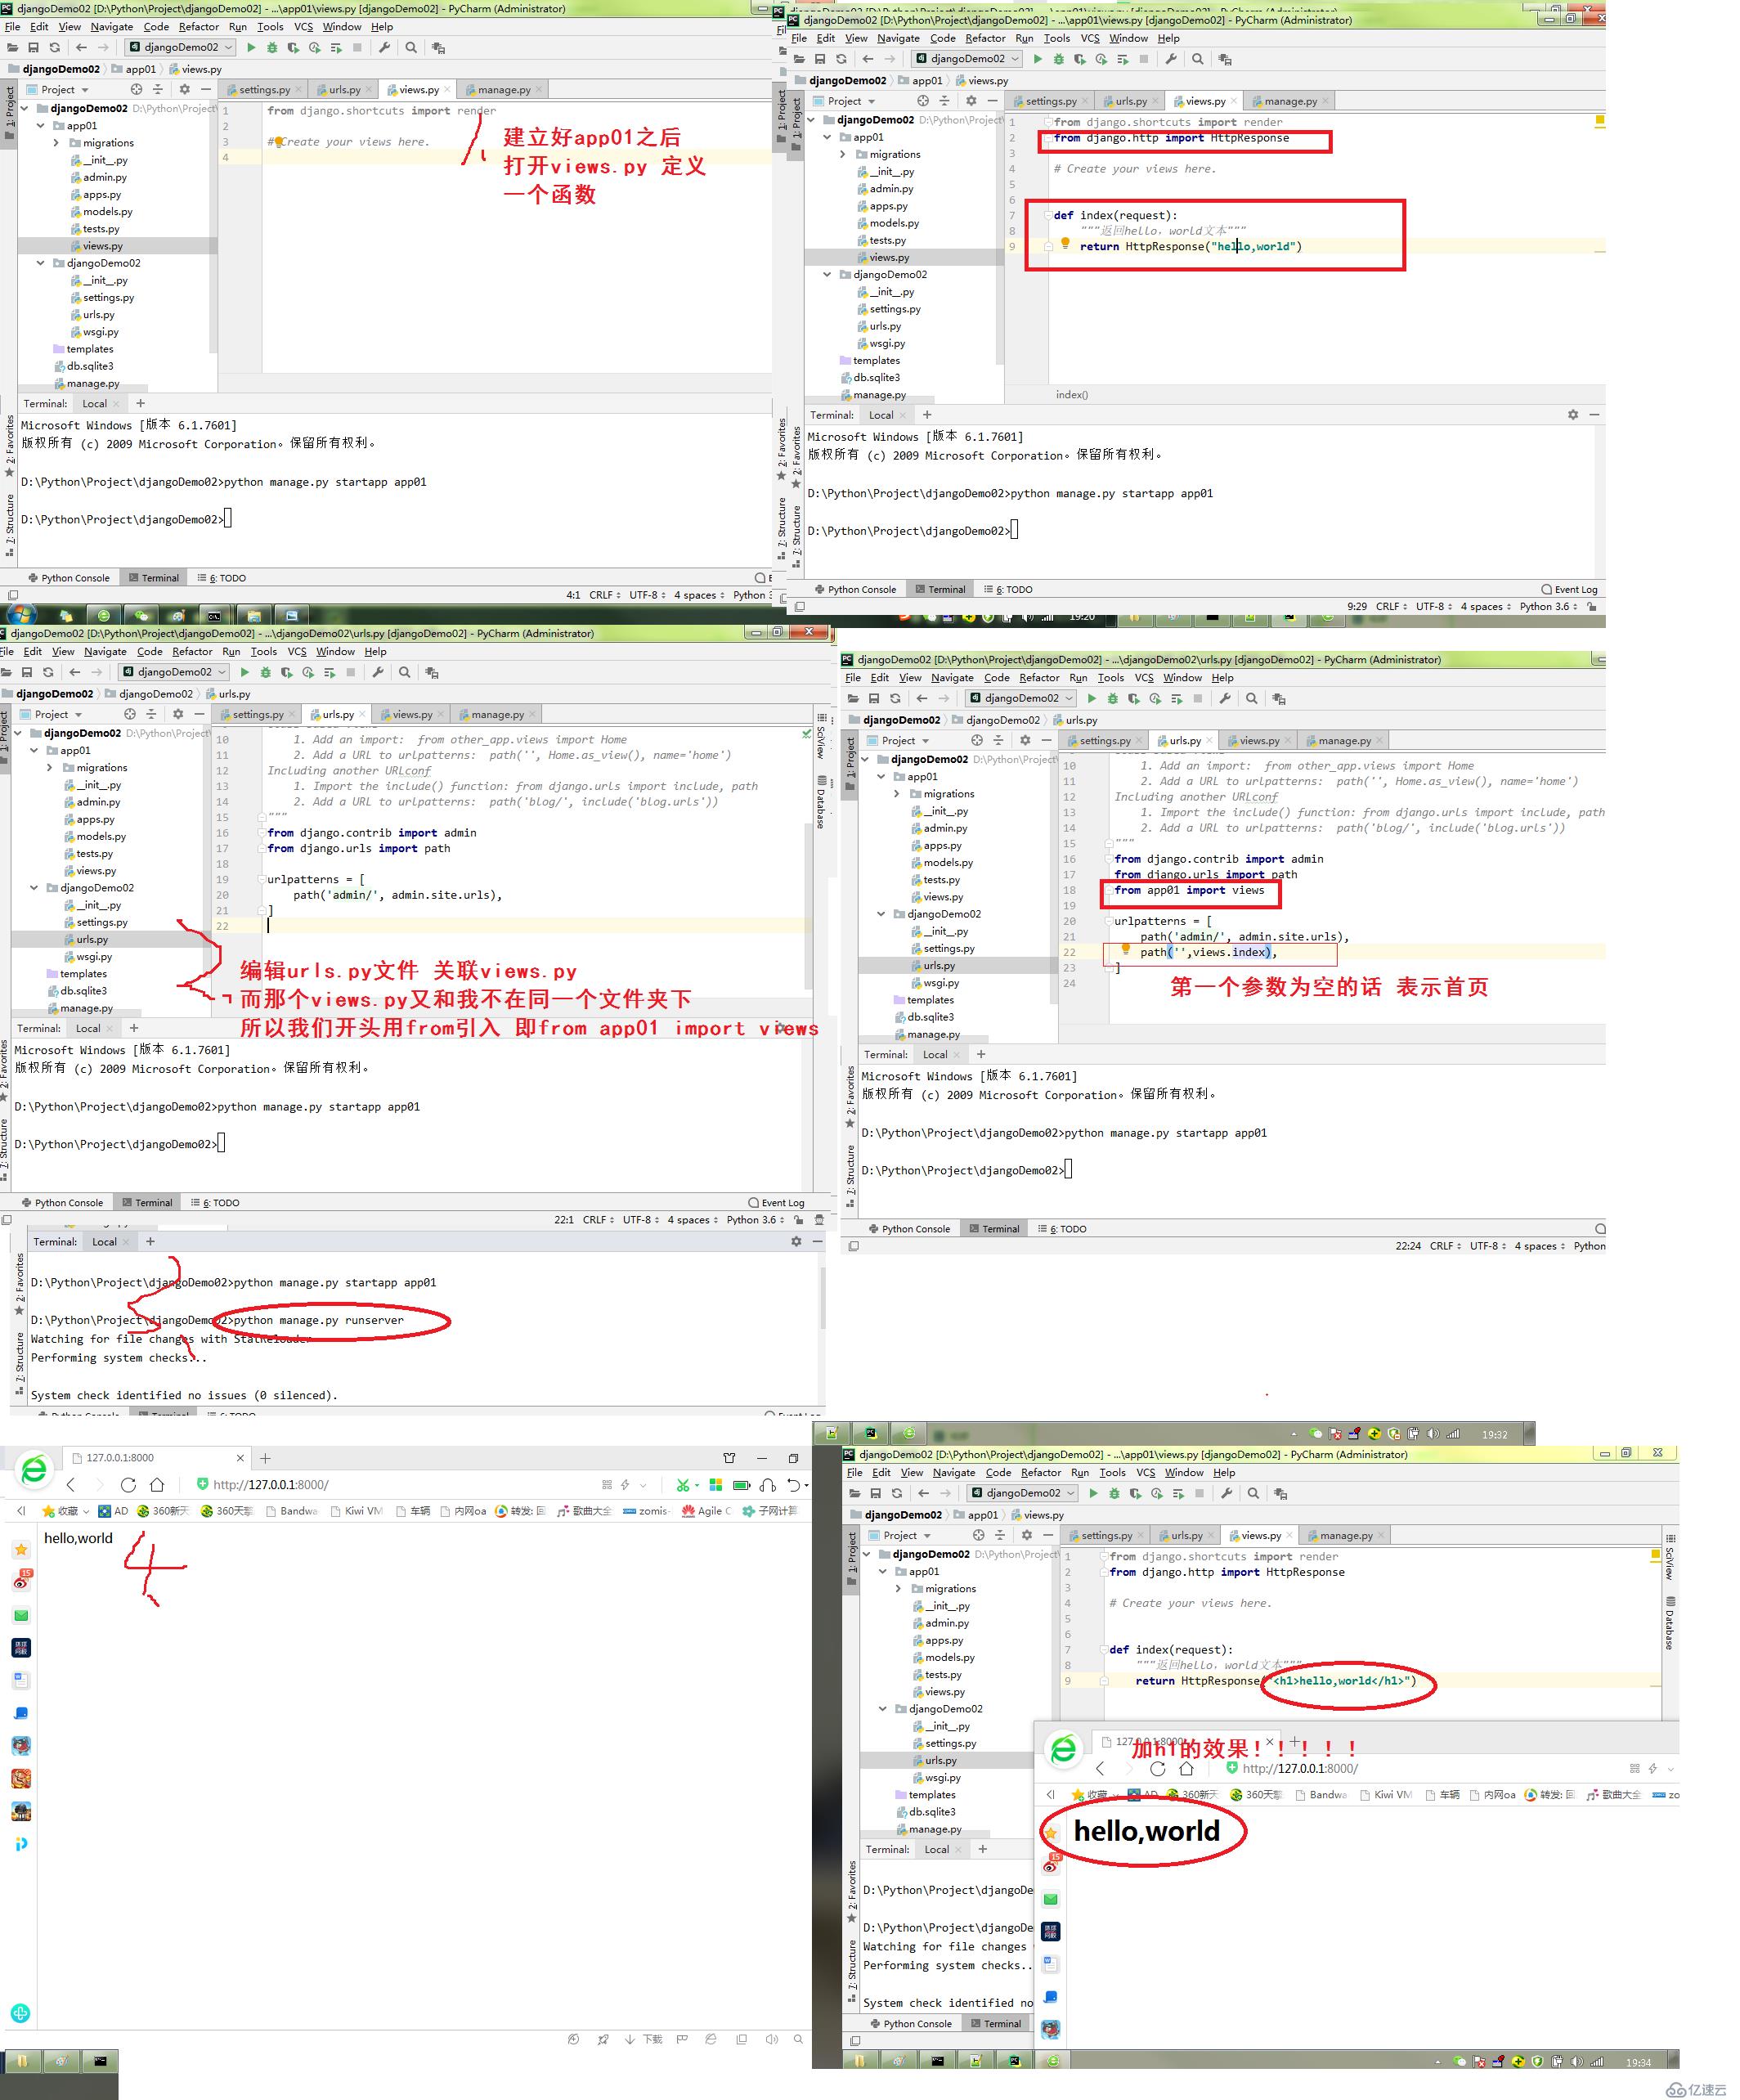Hide Project panel via minus in urls.py window at 22:1
Image resolution: width=1740 pixels, height=2100 pixels.
[199, 714]
